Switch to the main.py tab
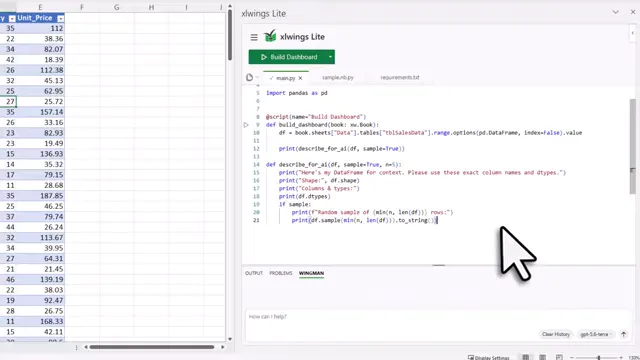Screen dimensions: 640x360 coord(285,78)
